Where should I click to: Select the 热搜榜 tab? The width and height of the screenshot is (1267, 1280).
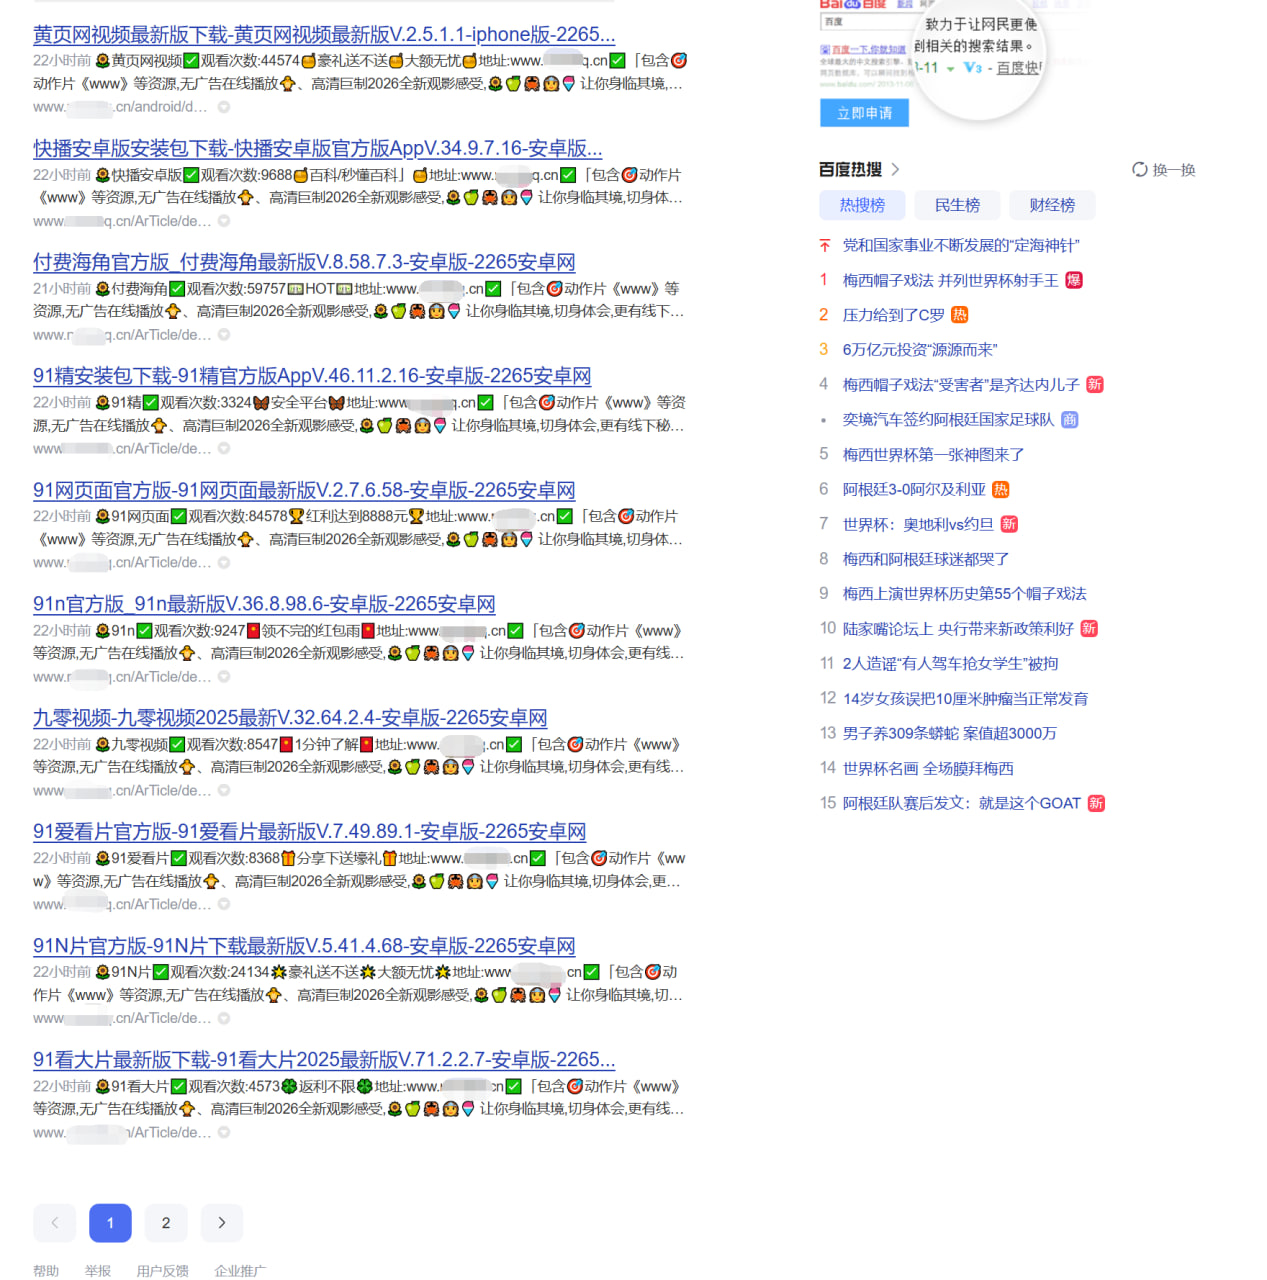862,205
